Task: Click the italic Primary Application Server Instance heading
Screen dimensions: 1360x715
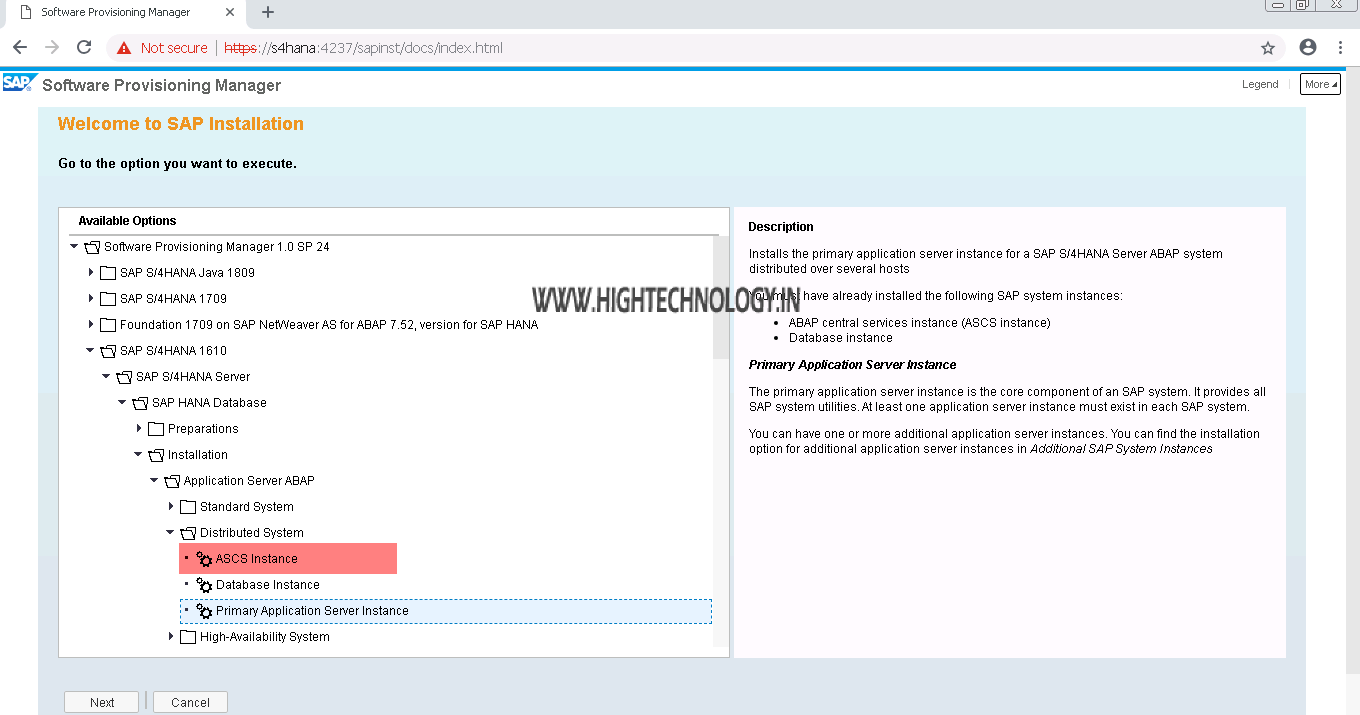Action: tap(853, 365)
